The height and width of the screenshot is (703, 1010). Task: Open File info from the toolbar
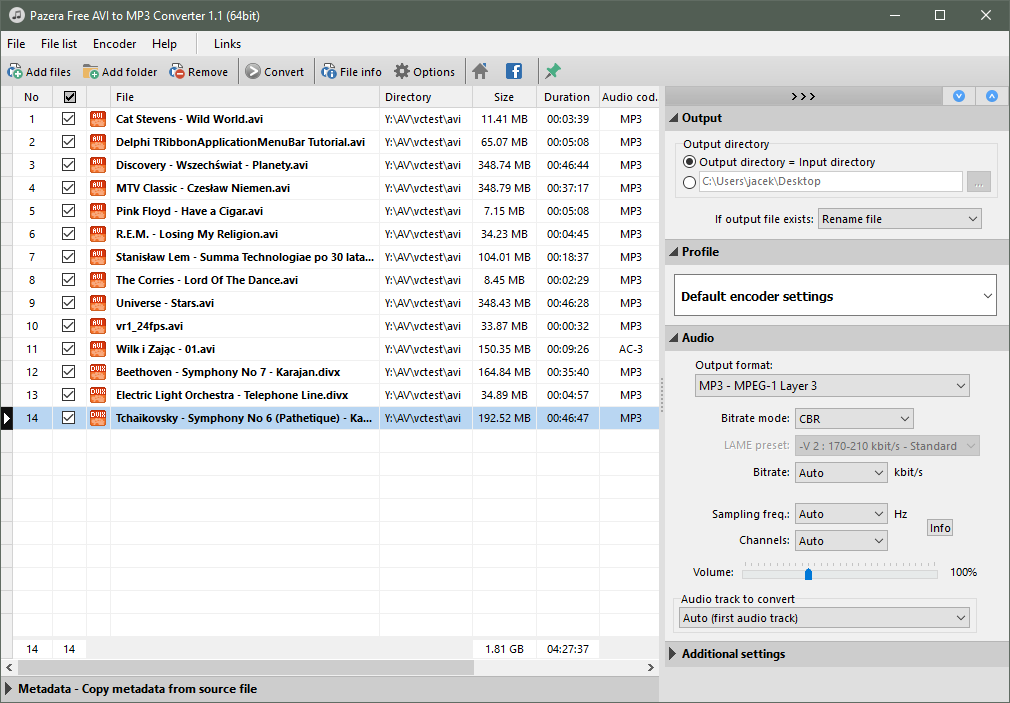[329, 72]
